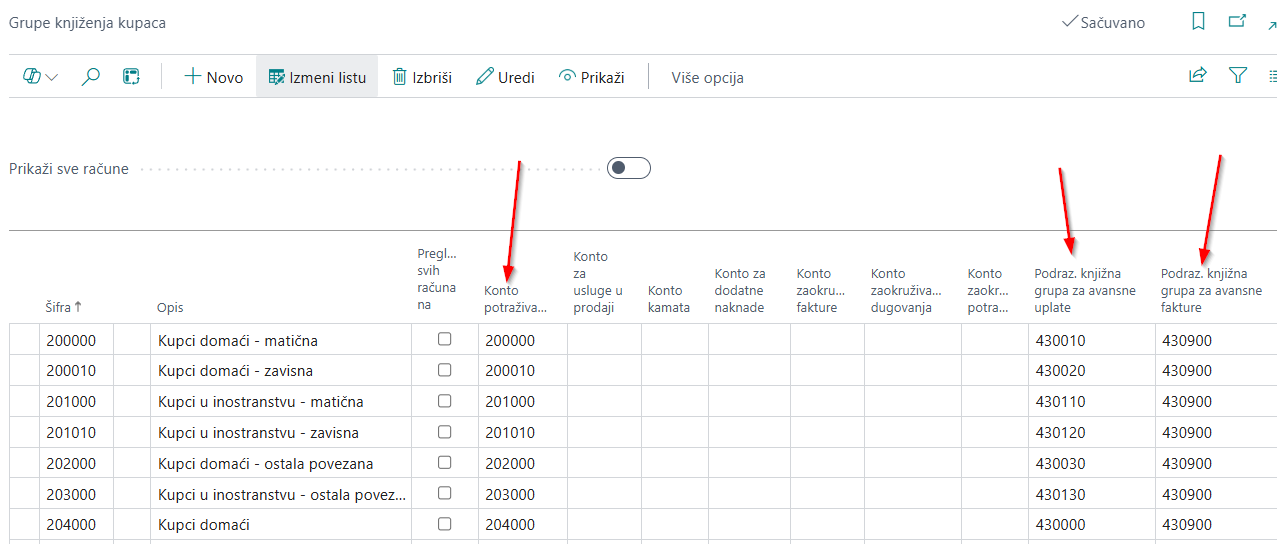This screenshot has height=544, width=1277.
Task: Click Konto potraživanja cell 202000
Action: [x=523, y=464]
